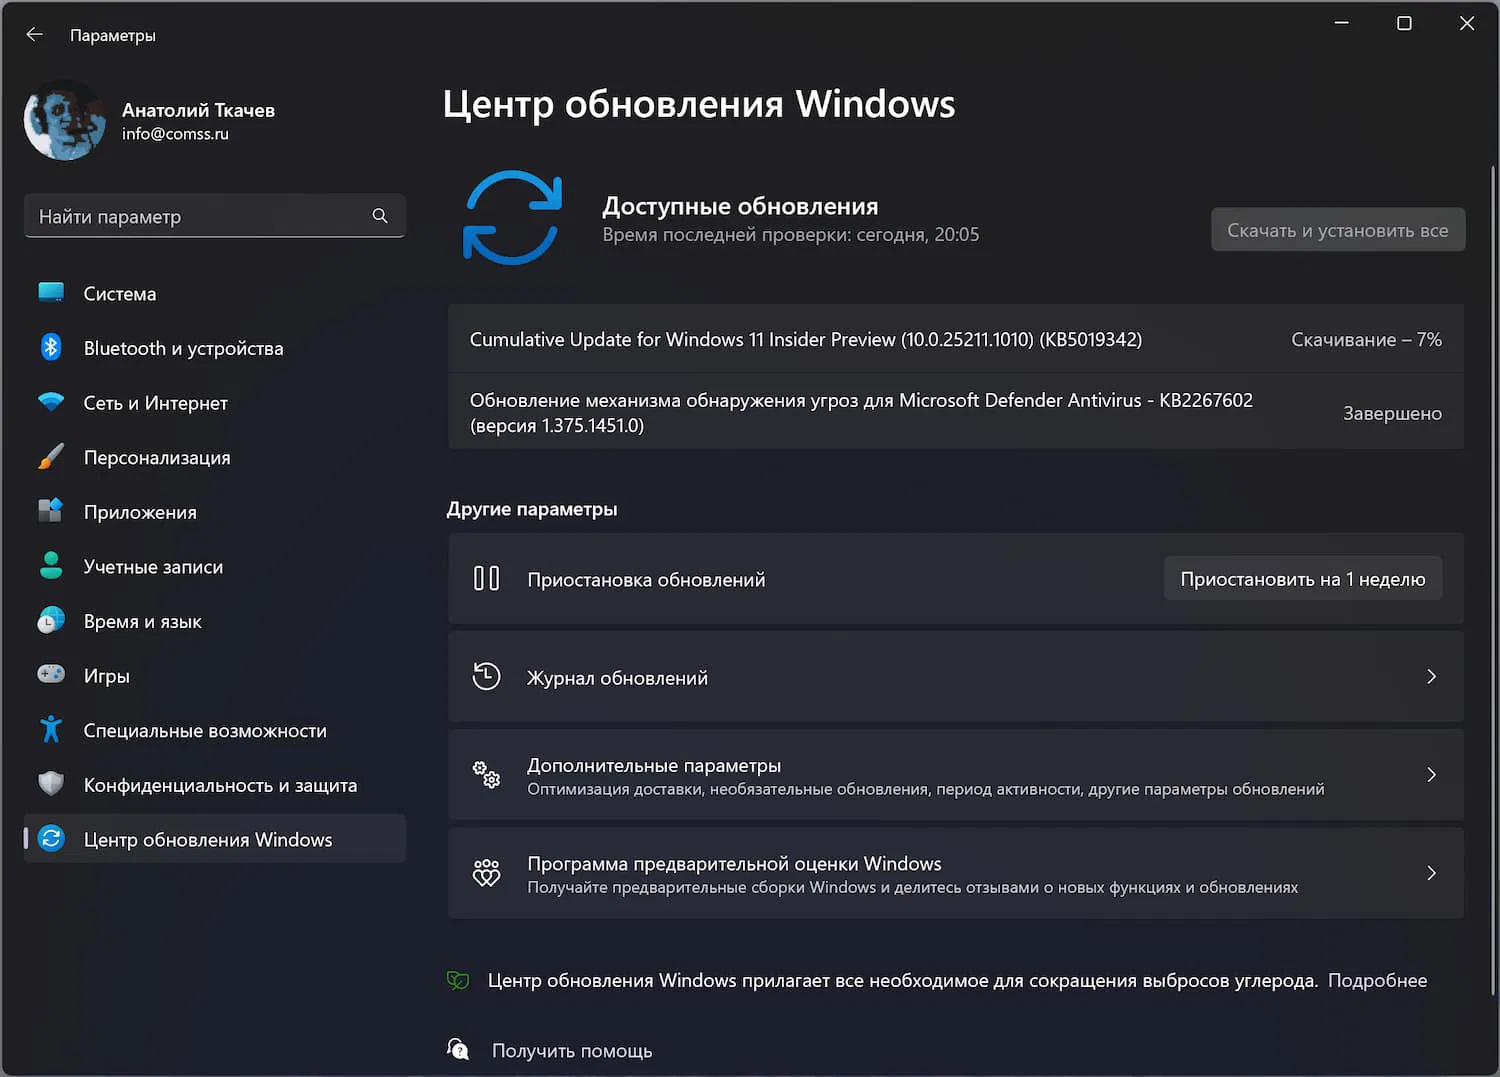The image size is (1500, 1077).
Task: Select Сеть и Интернет in the sidebar
Action: (215, 402)
